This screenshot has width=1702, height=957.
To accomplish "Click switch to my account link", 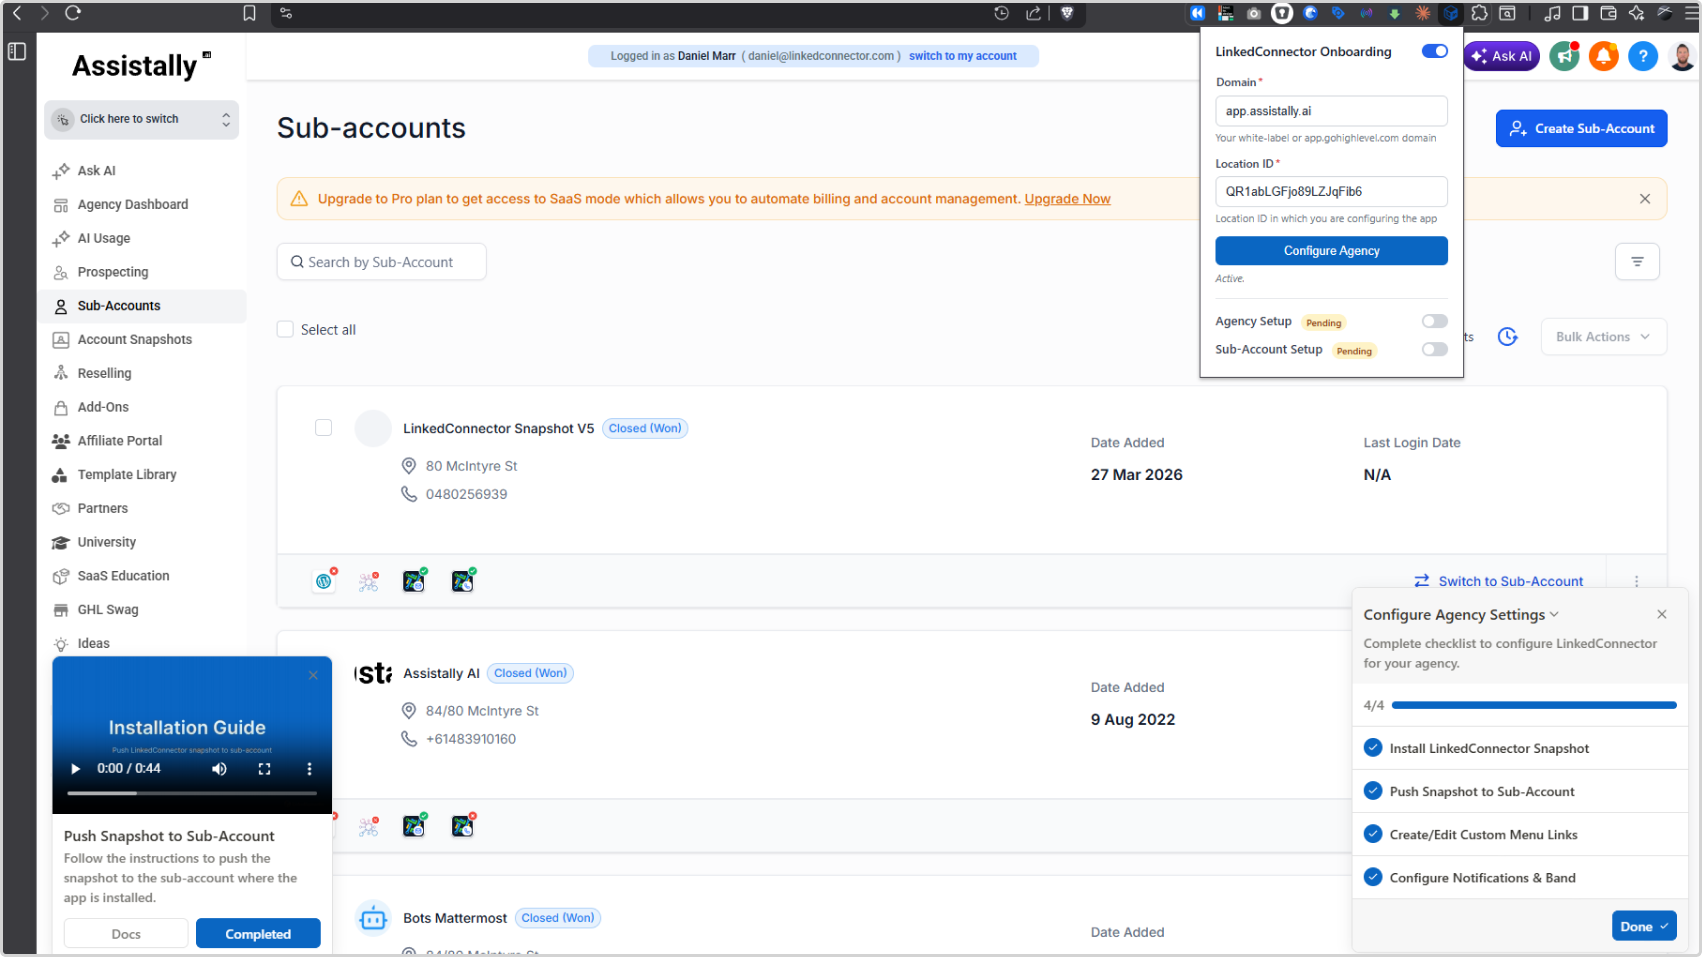I will [x=962, y=56].
